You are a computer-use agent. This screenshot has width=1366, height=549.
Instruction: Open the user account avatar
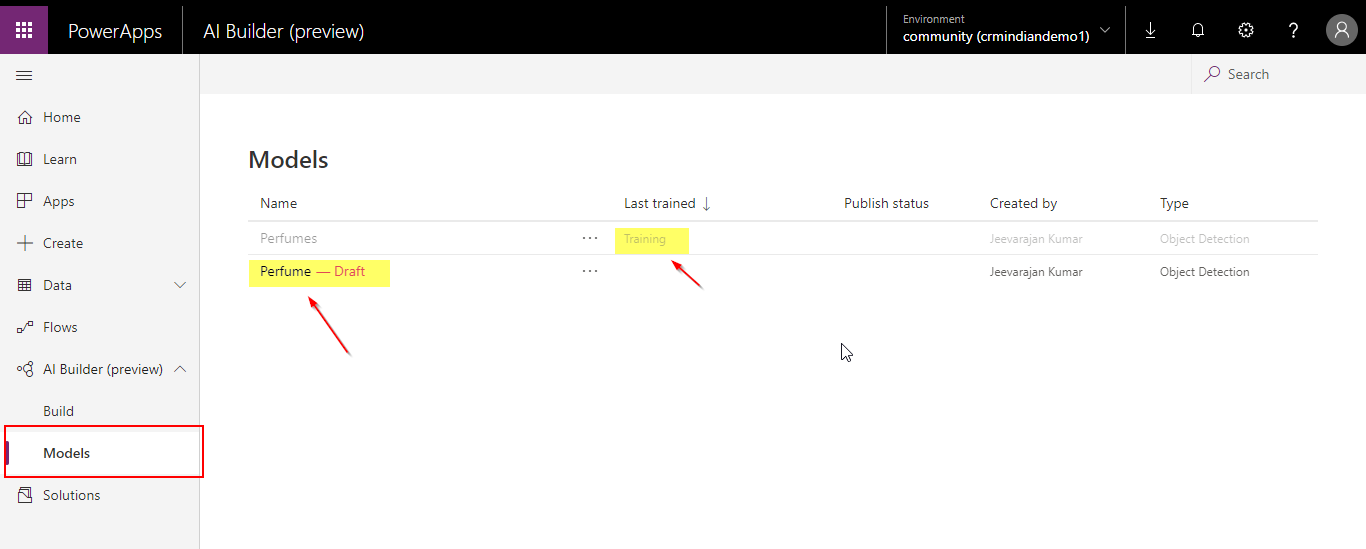(1341, 30)
